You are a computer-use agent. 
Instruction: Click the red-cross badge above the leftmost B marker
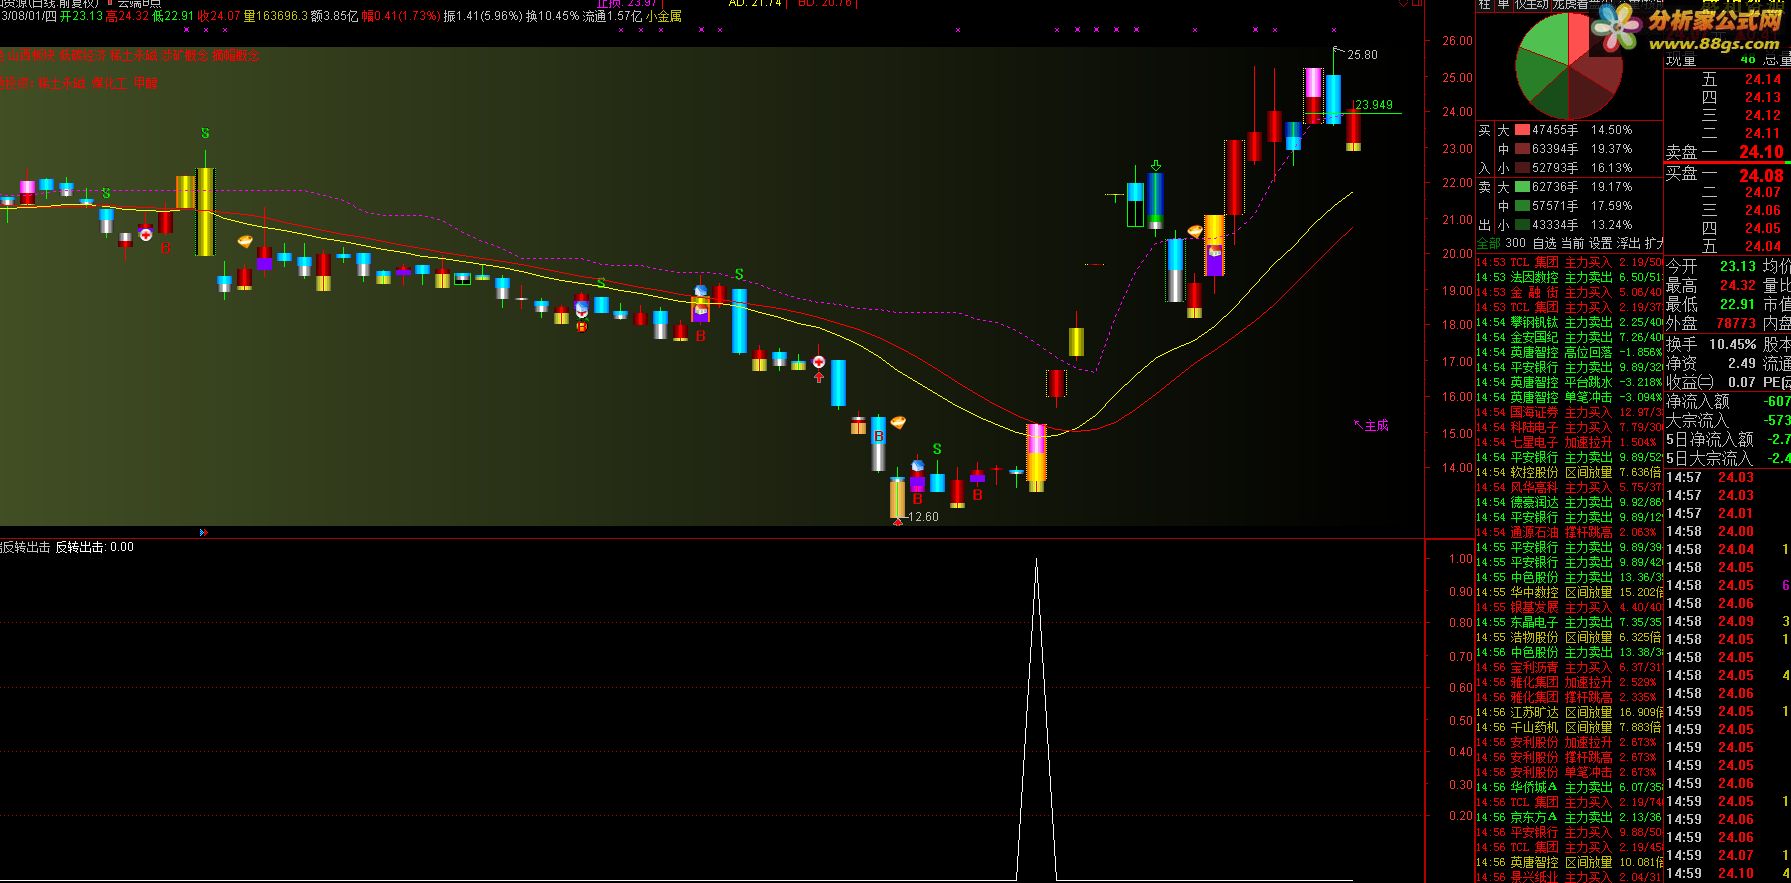point(146,234)
